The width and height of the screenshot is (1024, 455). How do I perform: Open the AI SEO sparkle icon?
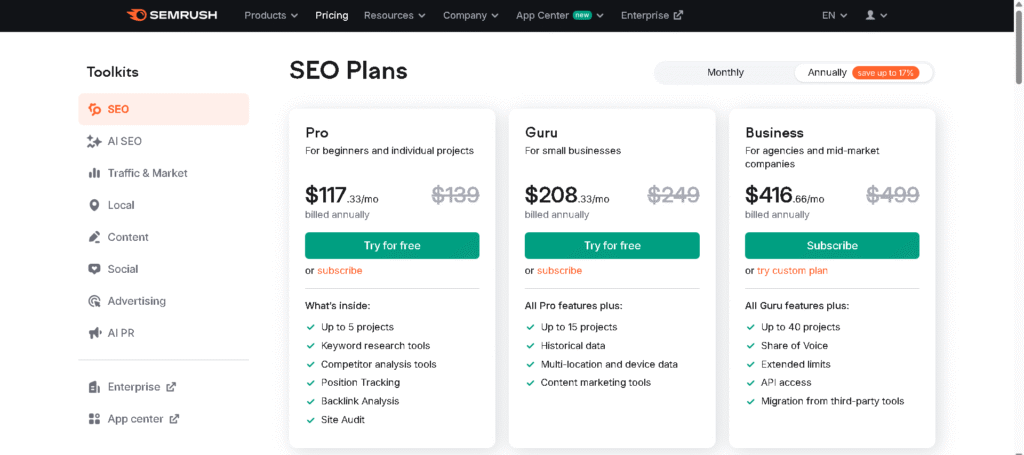(94, 141)
